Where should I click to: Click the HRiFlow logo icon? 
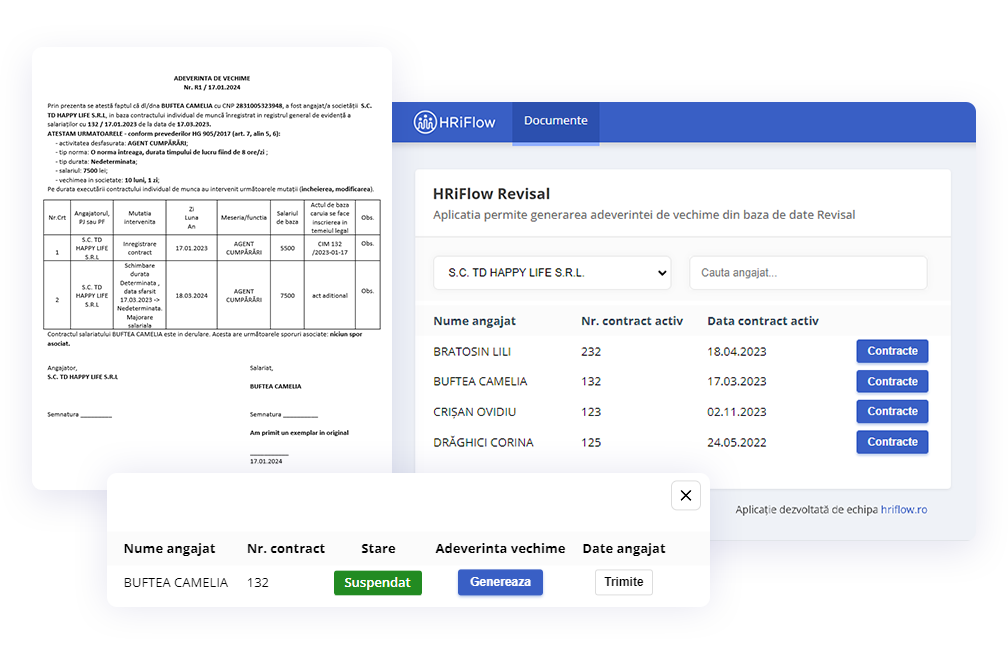pyautogui.click(x=424, y=122)
